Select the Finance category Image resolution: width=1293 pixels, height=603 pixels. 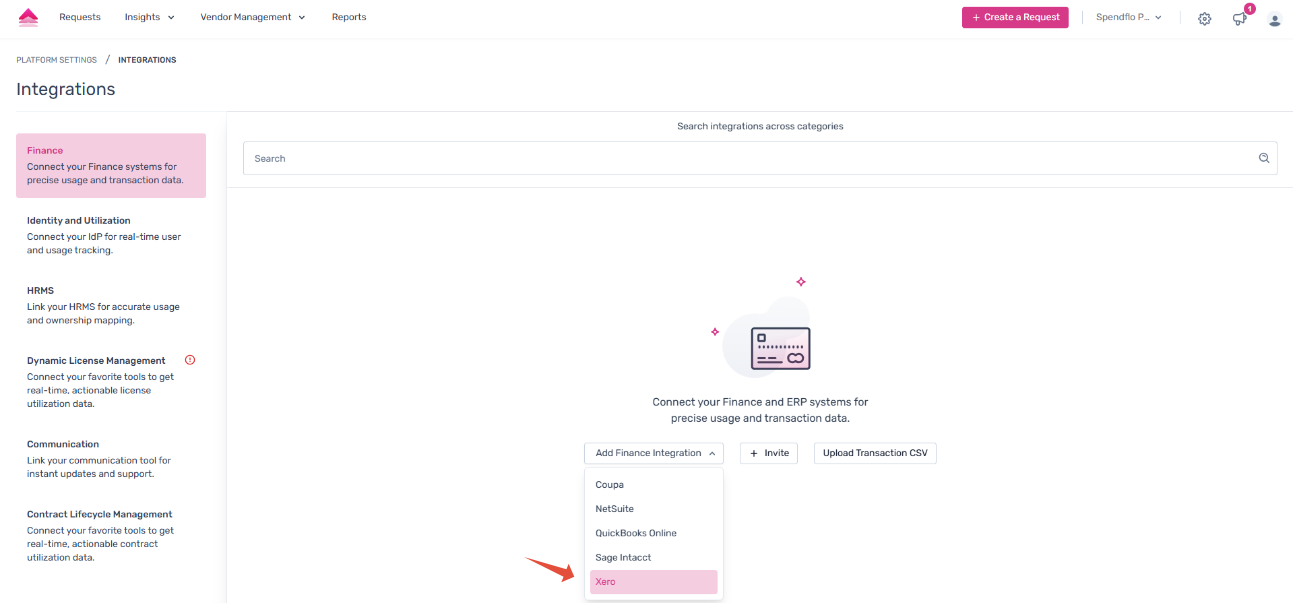pyautogui.click(x=111, y=166)
